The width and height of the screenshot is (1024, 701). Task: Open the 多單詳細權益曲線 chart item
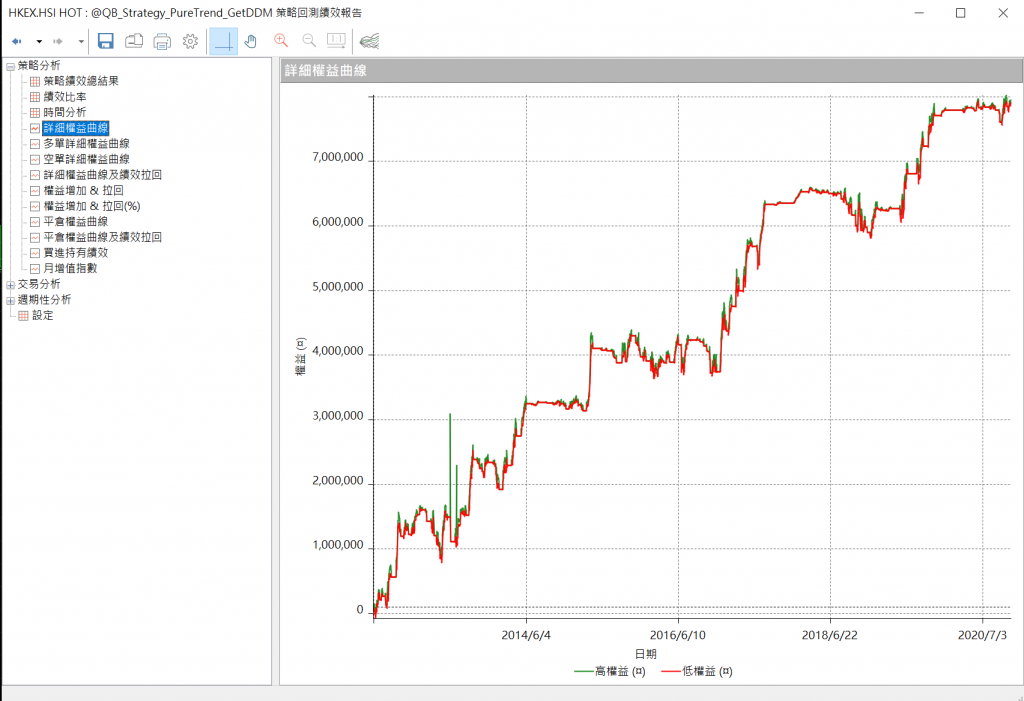[86, 143]
